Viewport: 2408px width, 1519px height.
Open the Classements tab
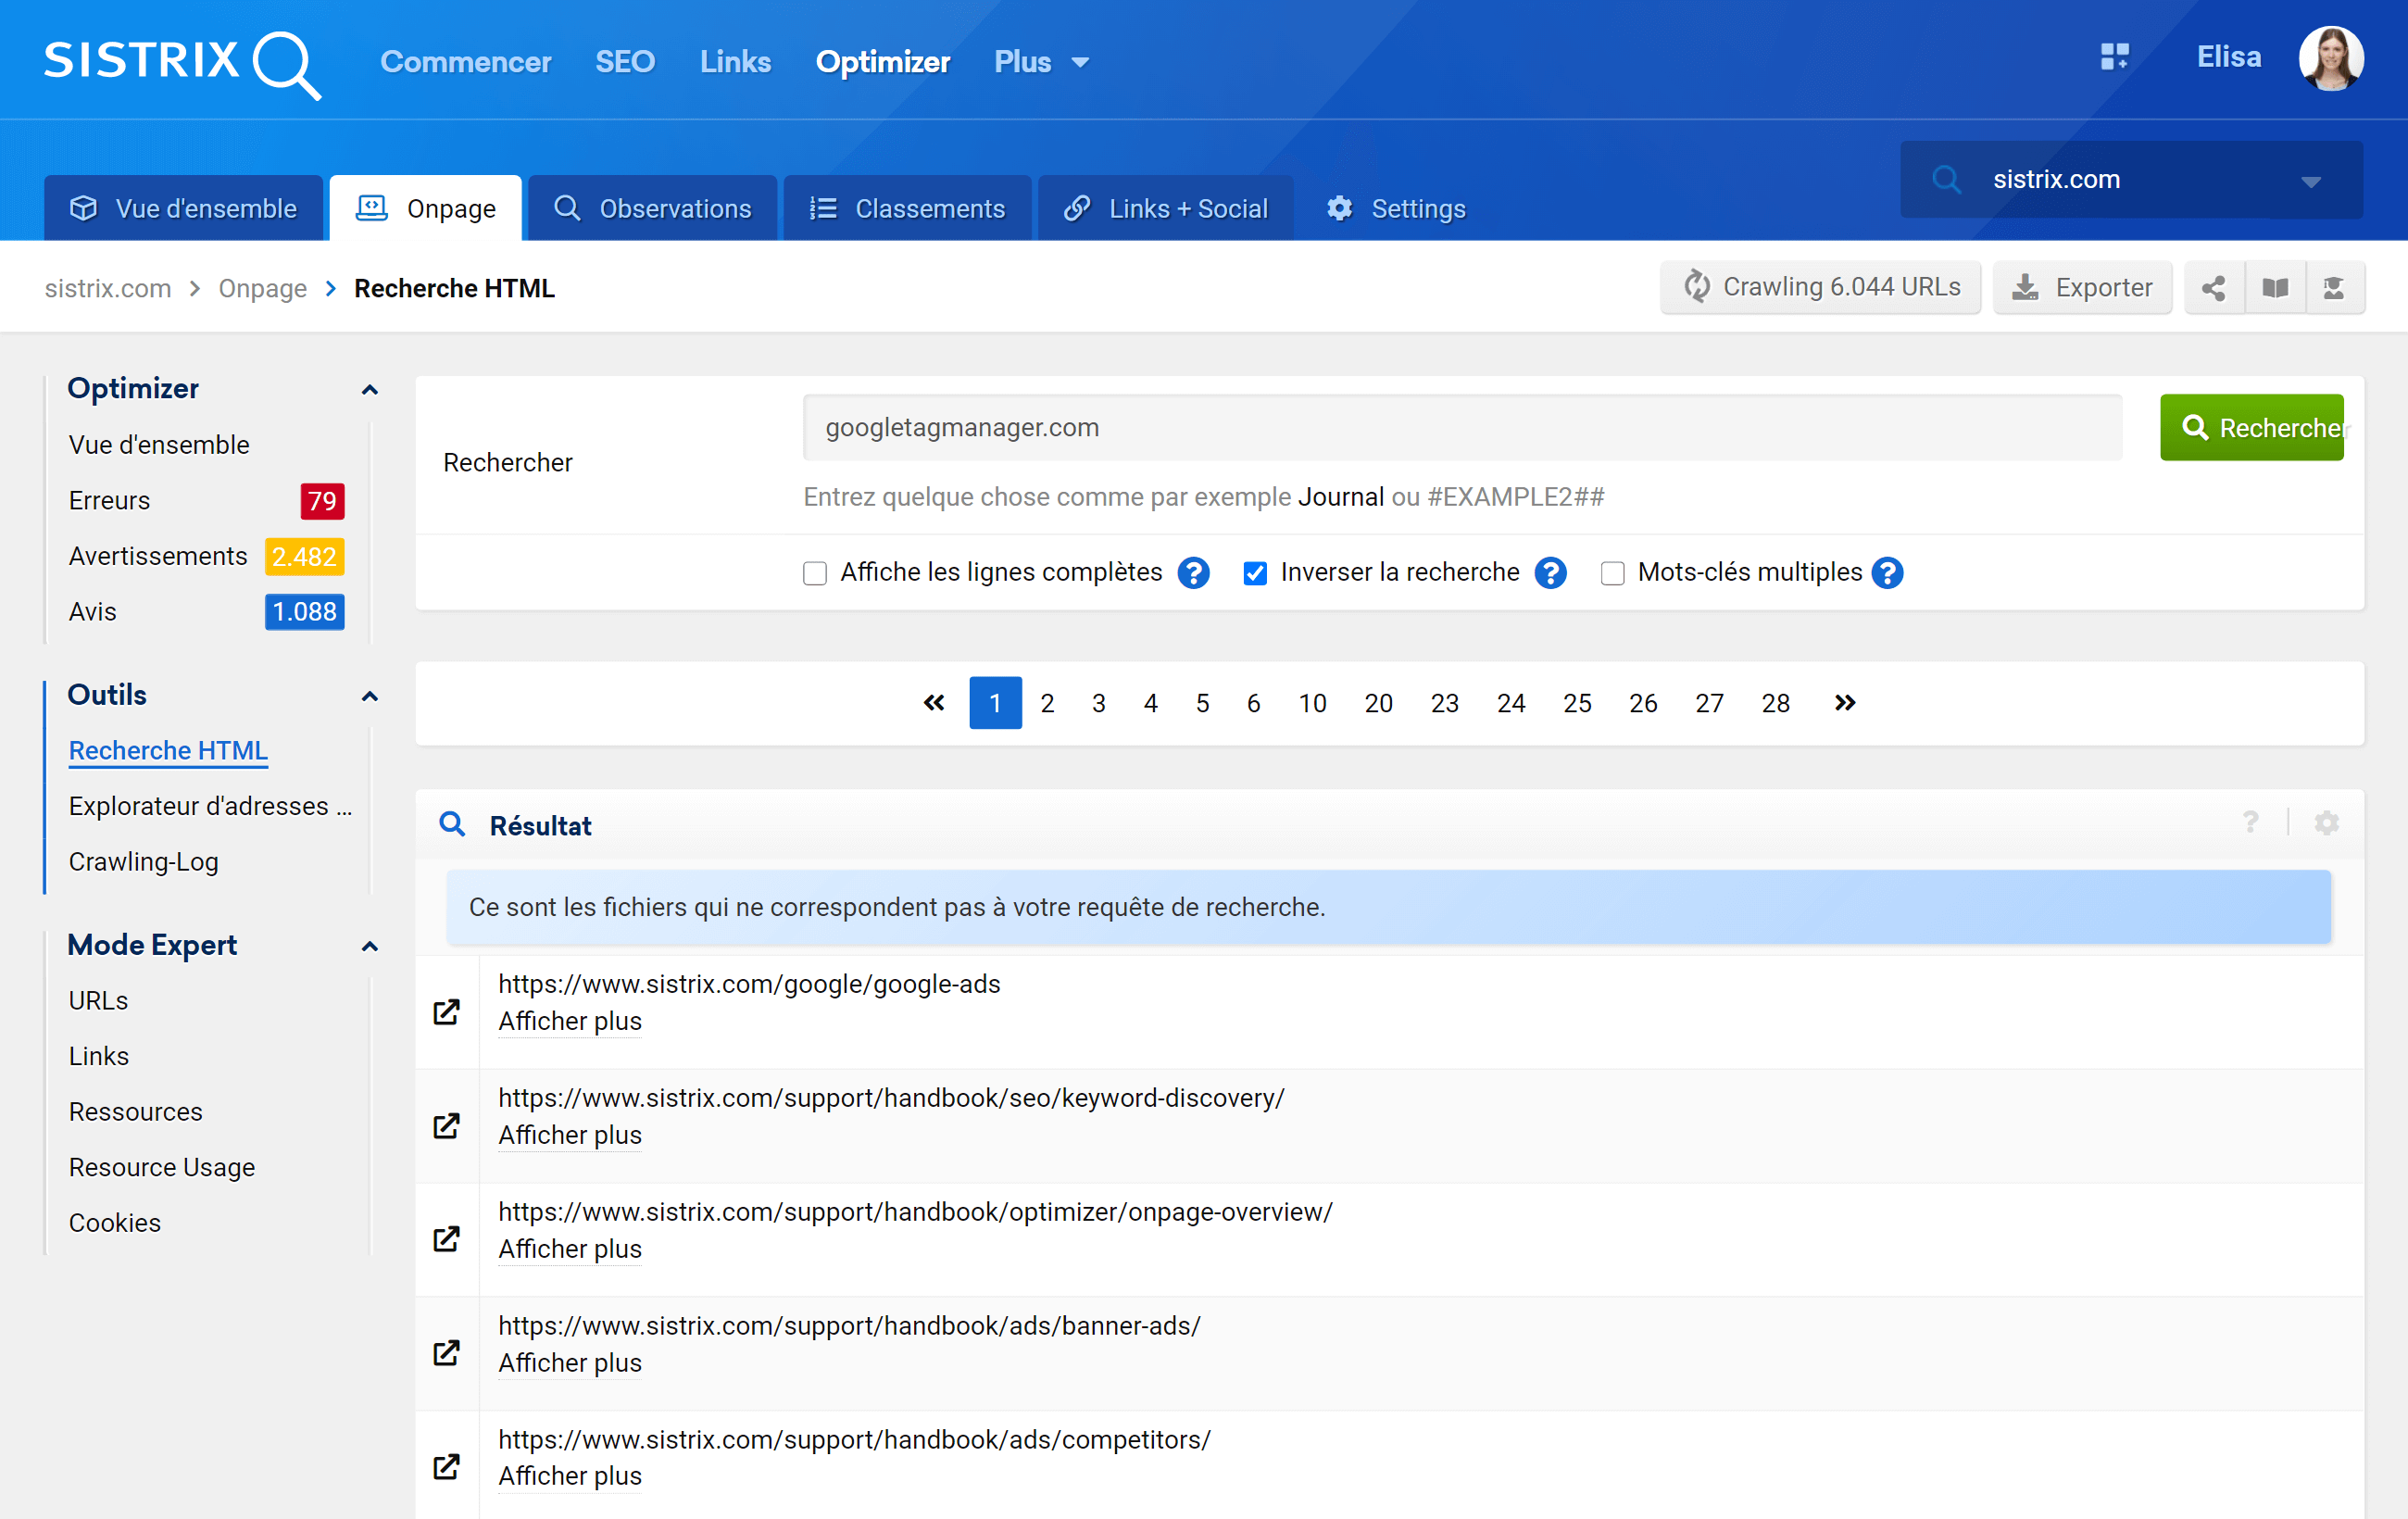tap(907, 208)
